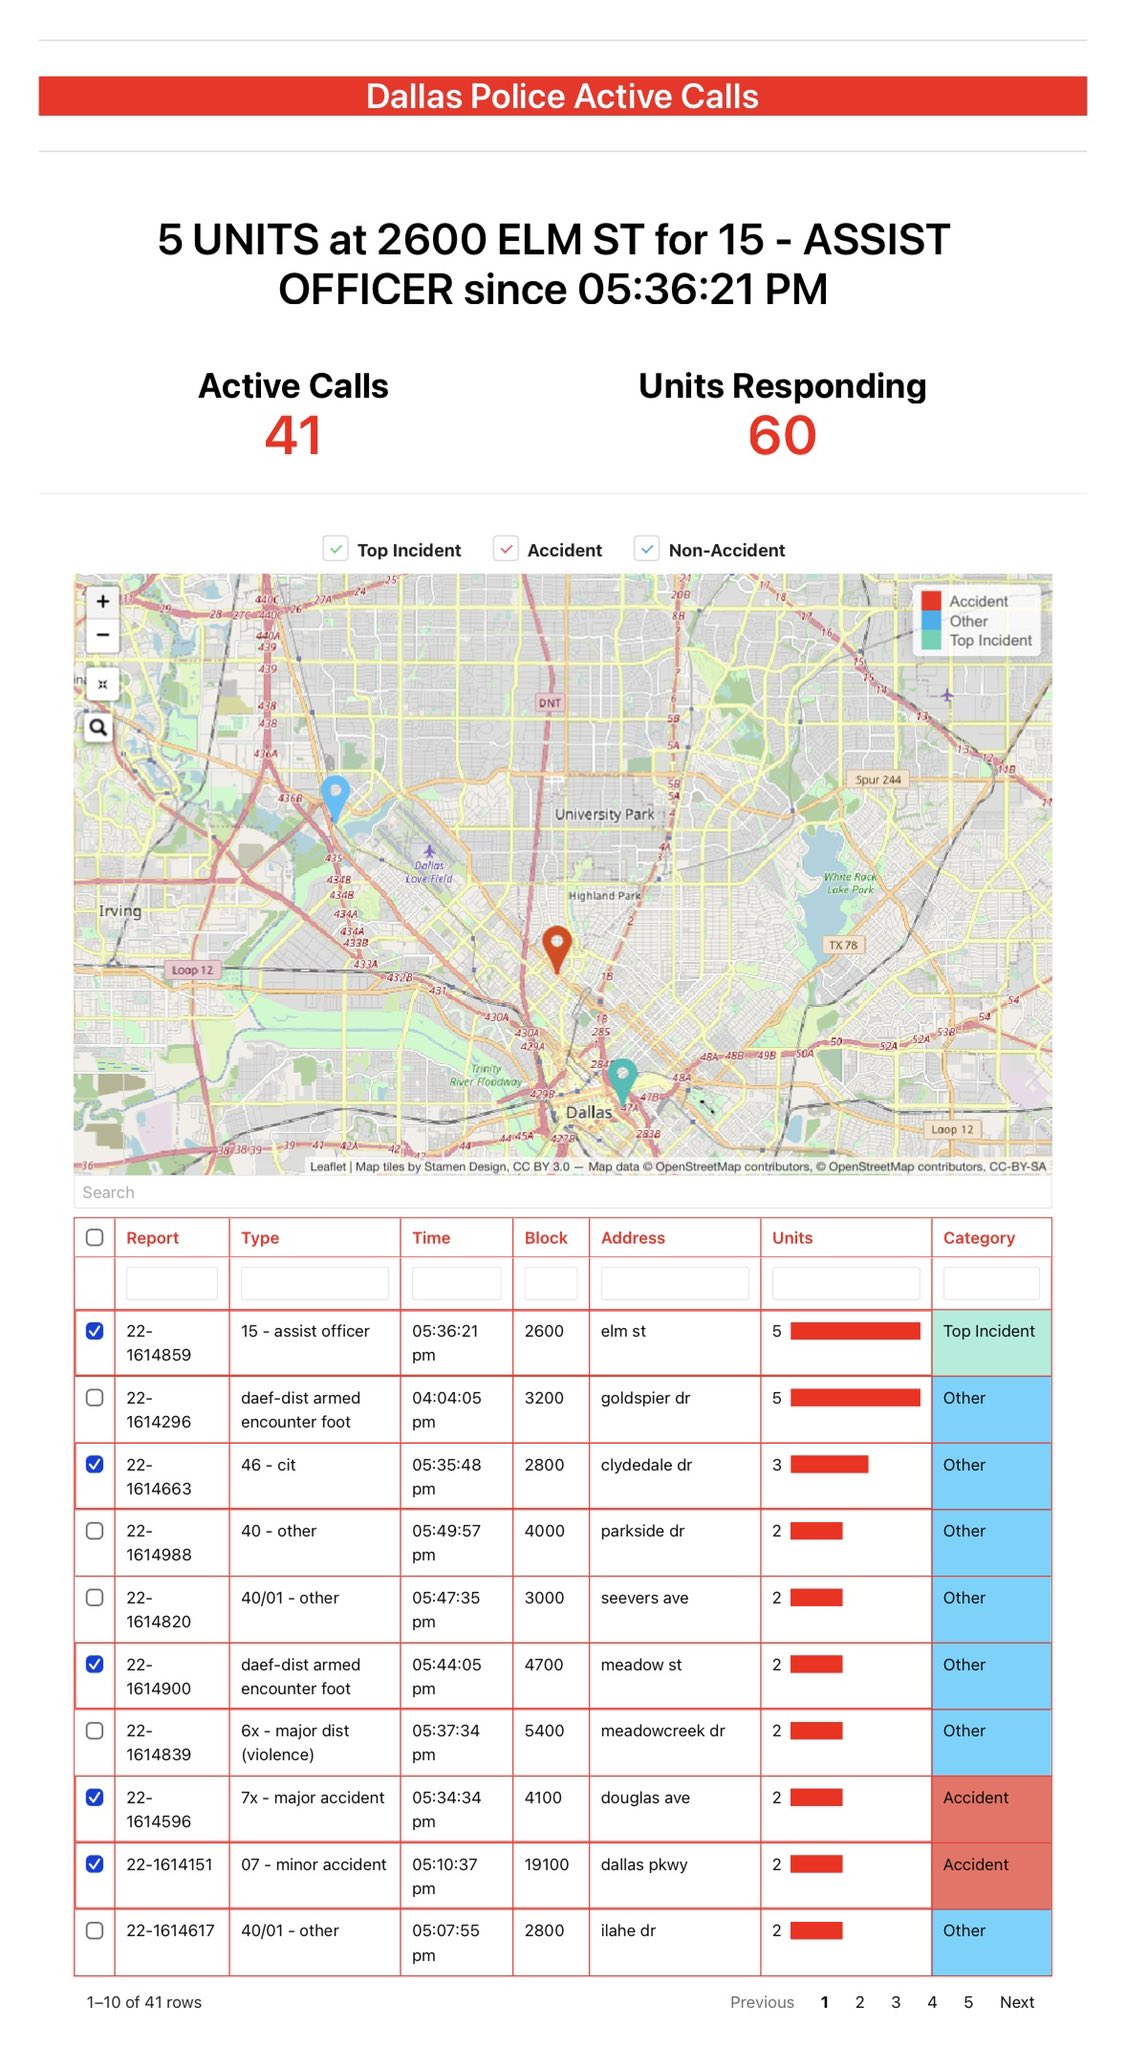Check row 22-1614820 seevers ave checkbox
Screen dimensions: 1126x2048
pos(94,1597)
